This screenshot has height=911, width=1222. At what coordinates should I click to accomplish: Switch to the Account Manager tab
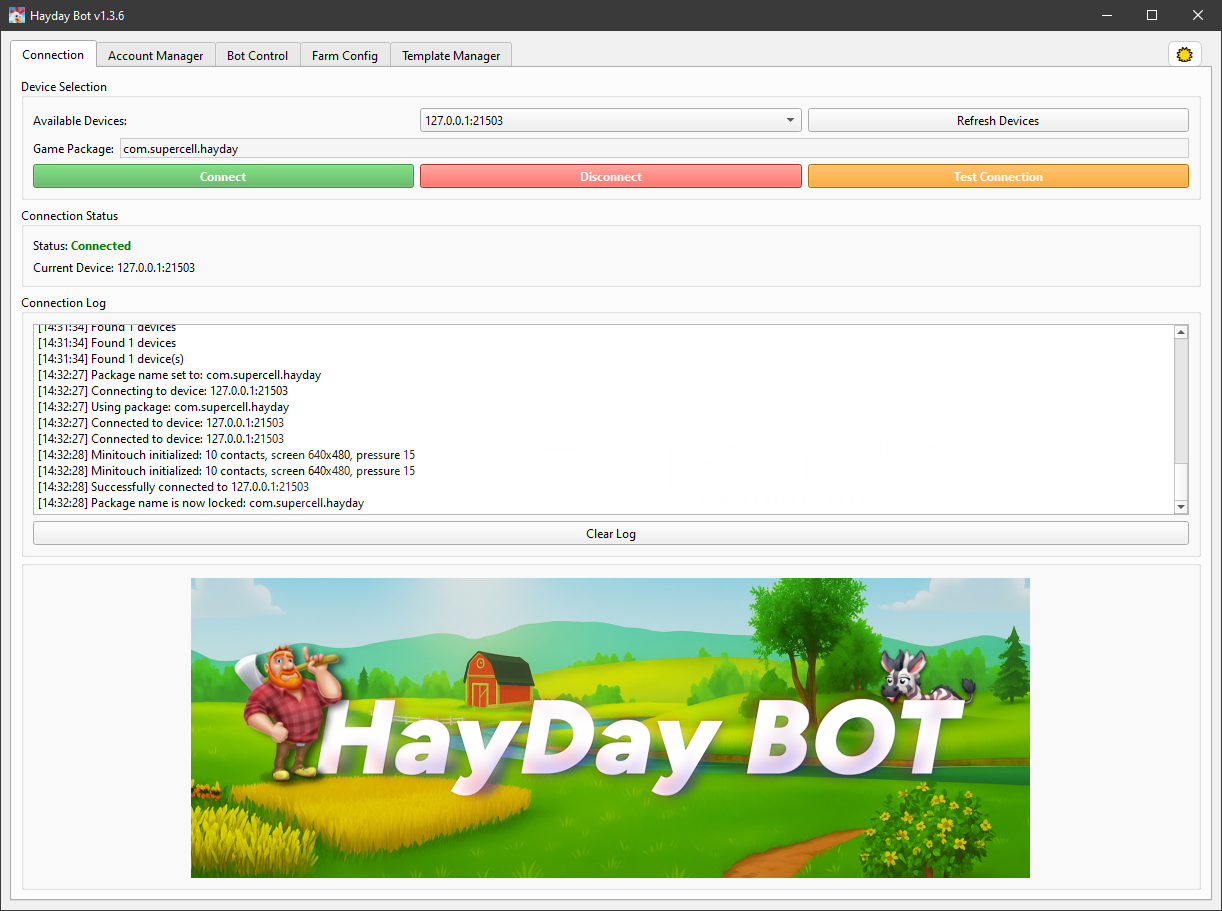click(155, 56)
